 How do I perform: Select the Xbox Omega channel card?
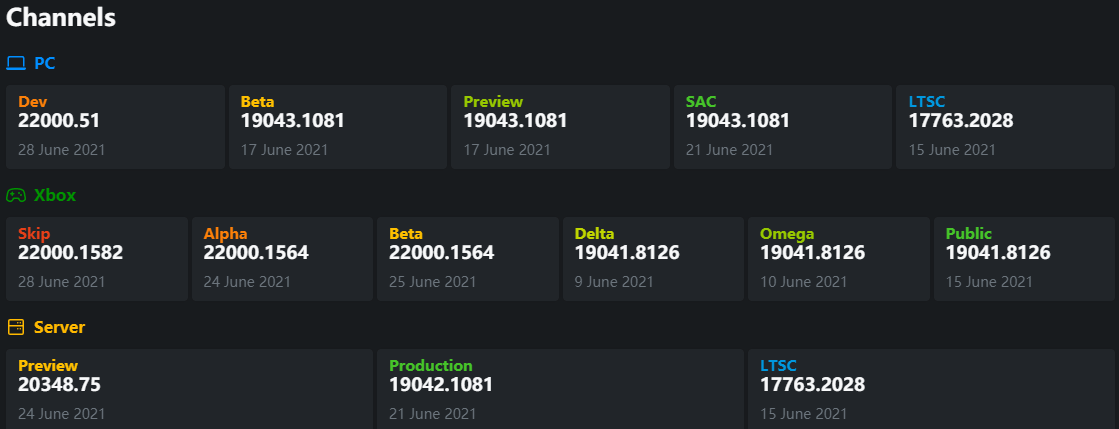click(839, 259)
